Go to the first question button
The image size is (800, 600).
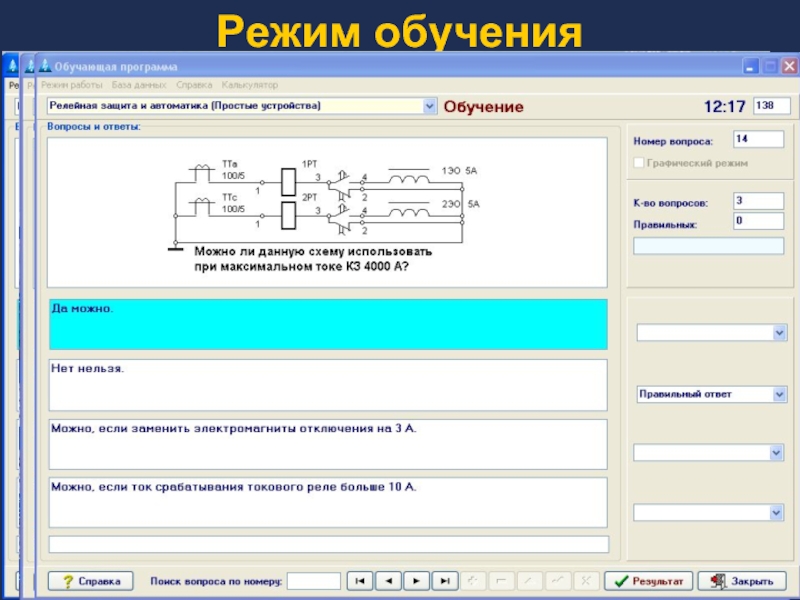[360, 581]
